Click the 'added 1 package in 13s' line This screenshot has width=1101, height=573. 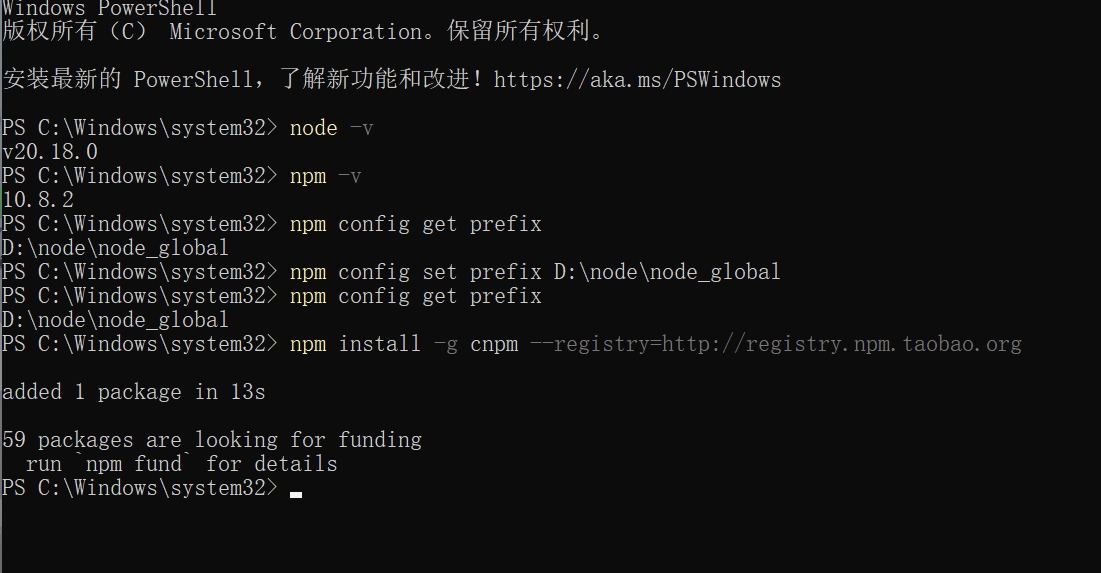133,392
